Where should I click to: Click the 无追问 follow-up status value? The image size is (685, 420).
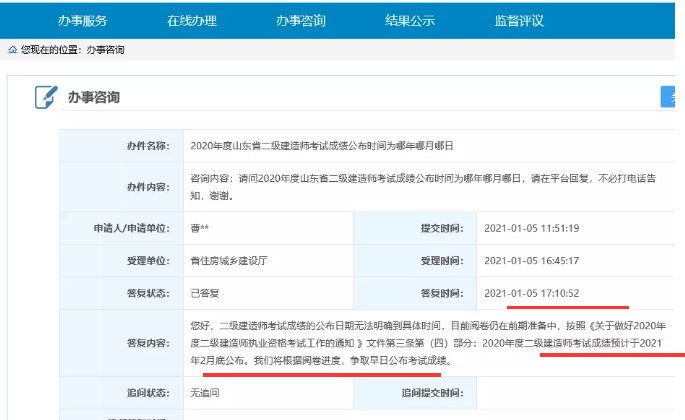[208, 394]
